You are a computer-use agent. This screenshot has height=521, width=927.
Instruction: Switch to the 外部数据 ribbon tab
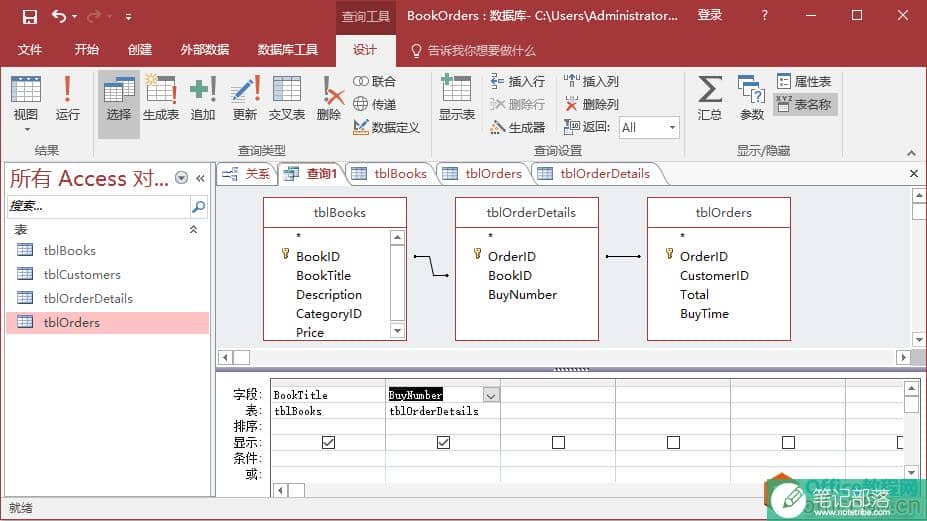click(205, 50)
